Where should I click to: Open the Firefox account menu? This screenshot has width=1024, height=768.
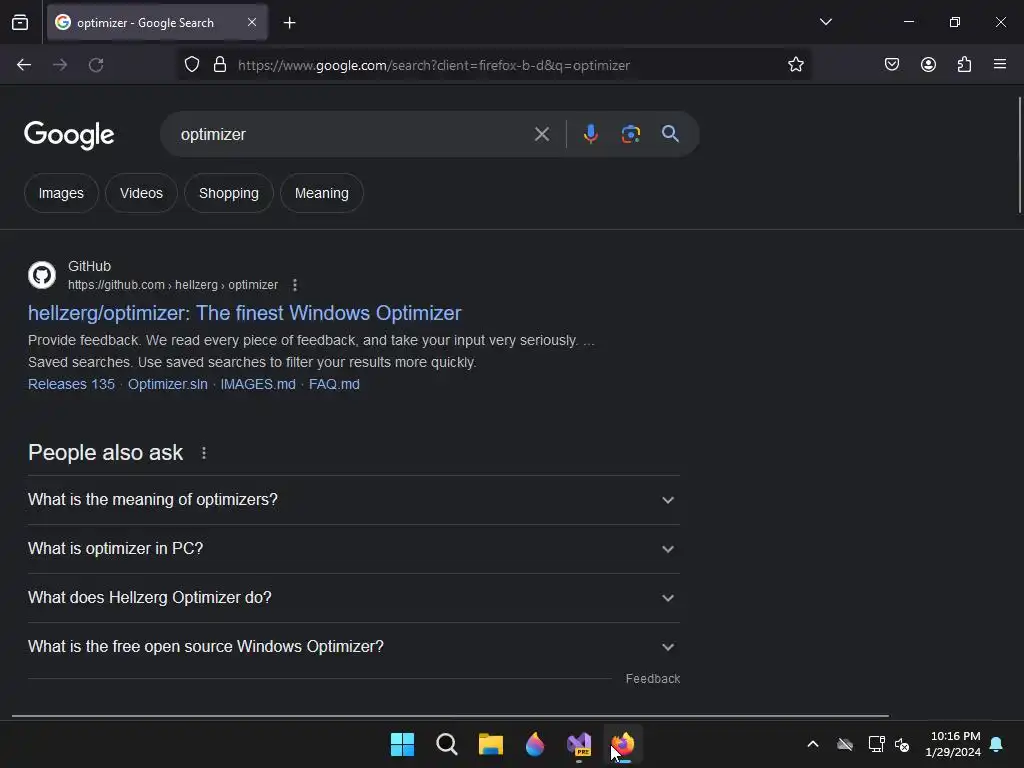click(x=928, y=65)
